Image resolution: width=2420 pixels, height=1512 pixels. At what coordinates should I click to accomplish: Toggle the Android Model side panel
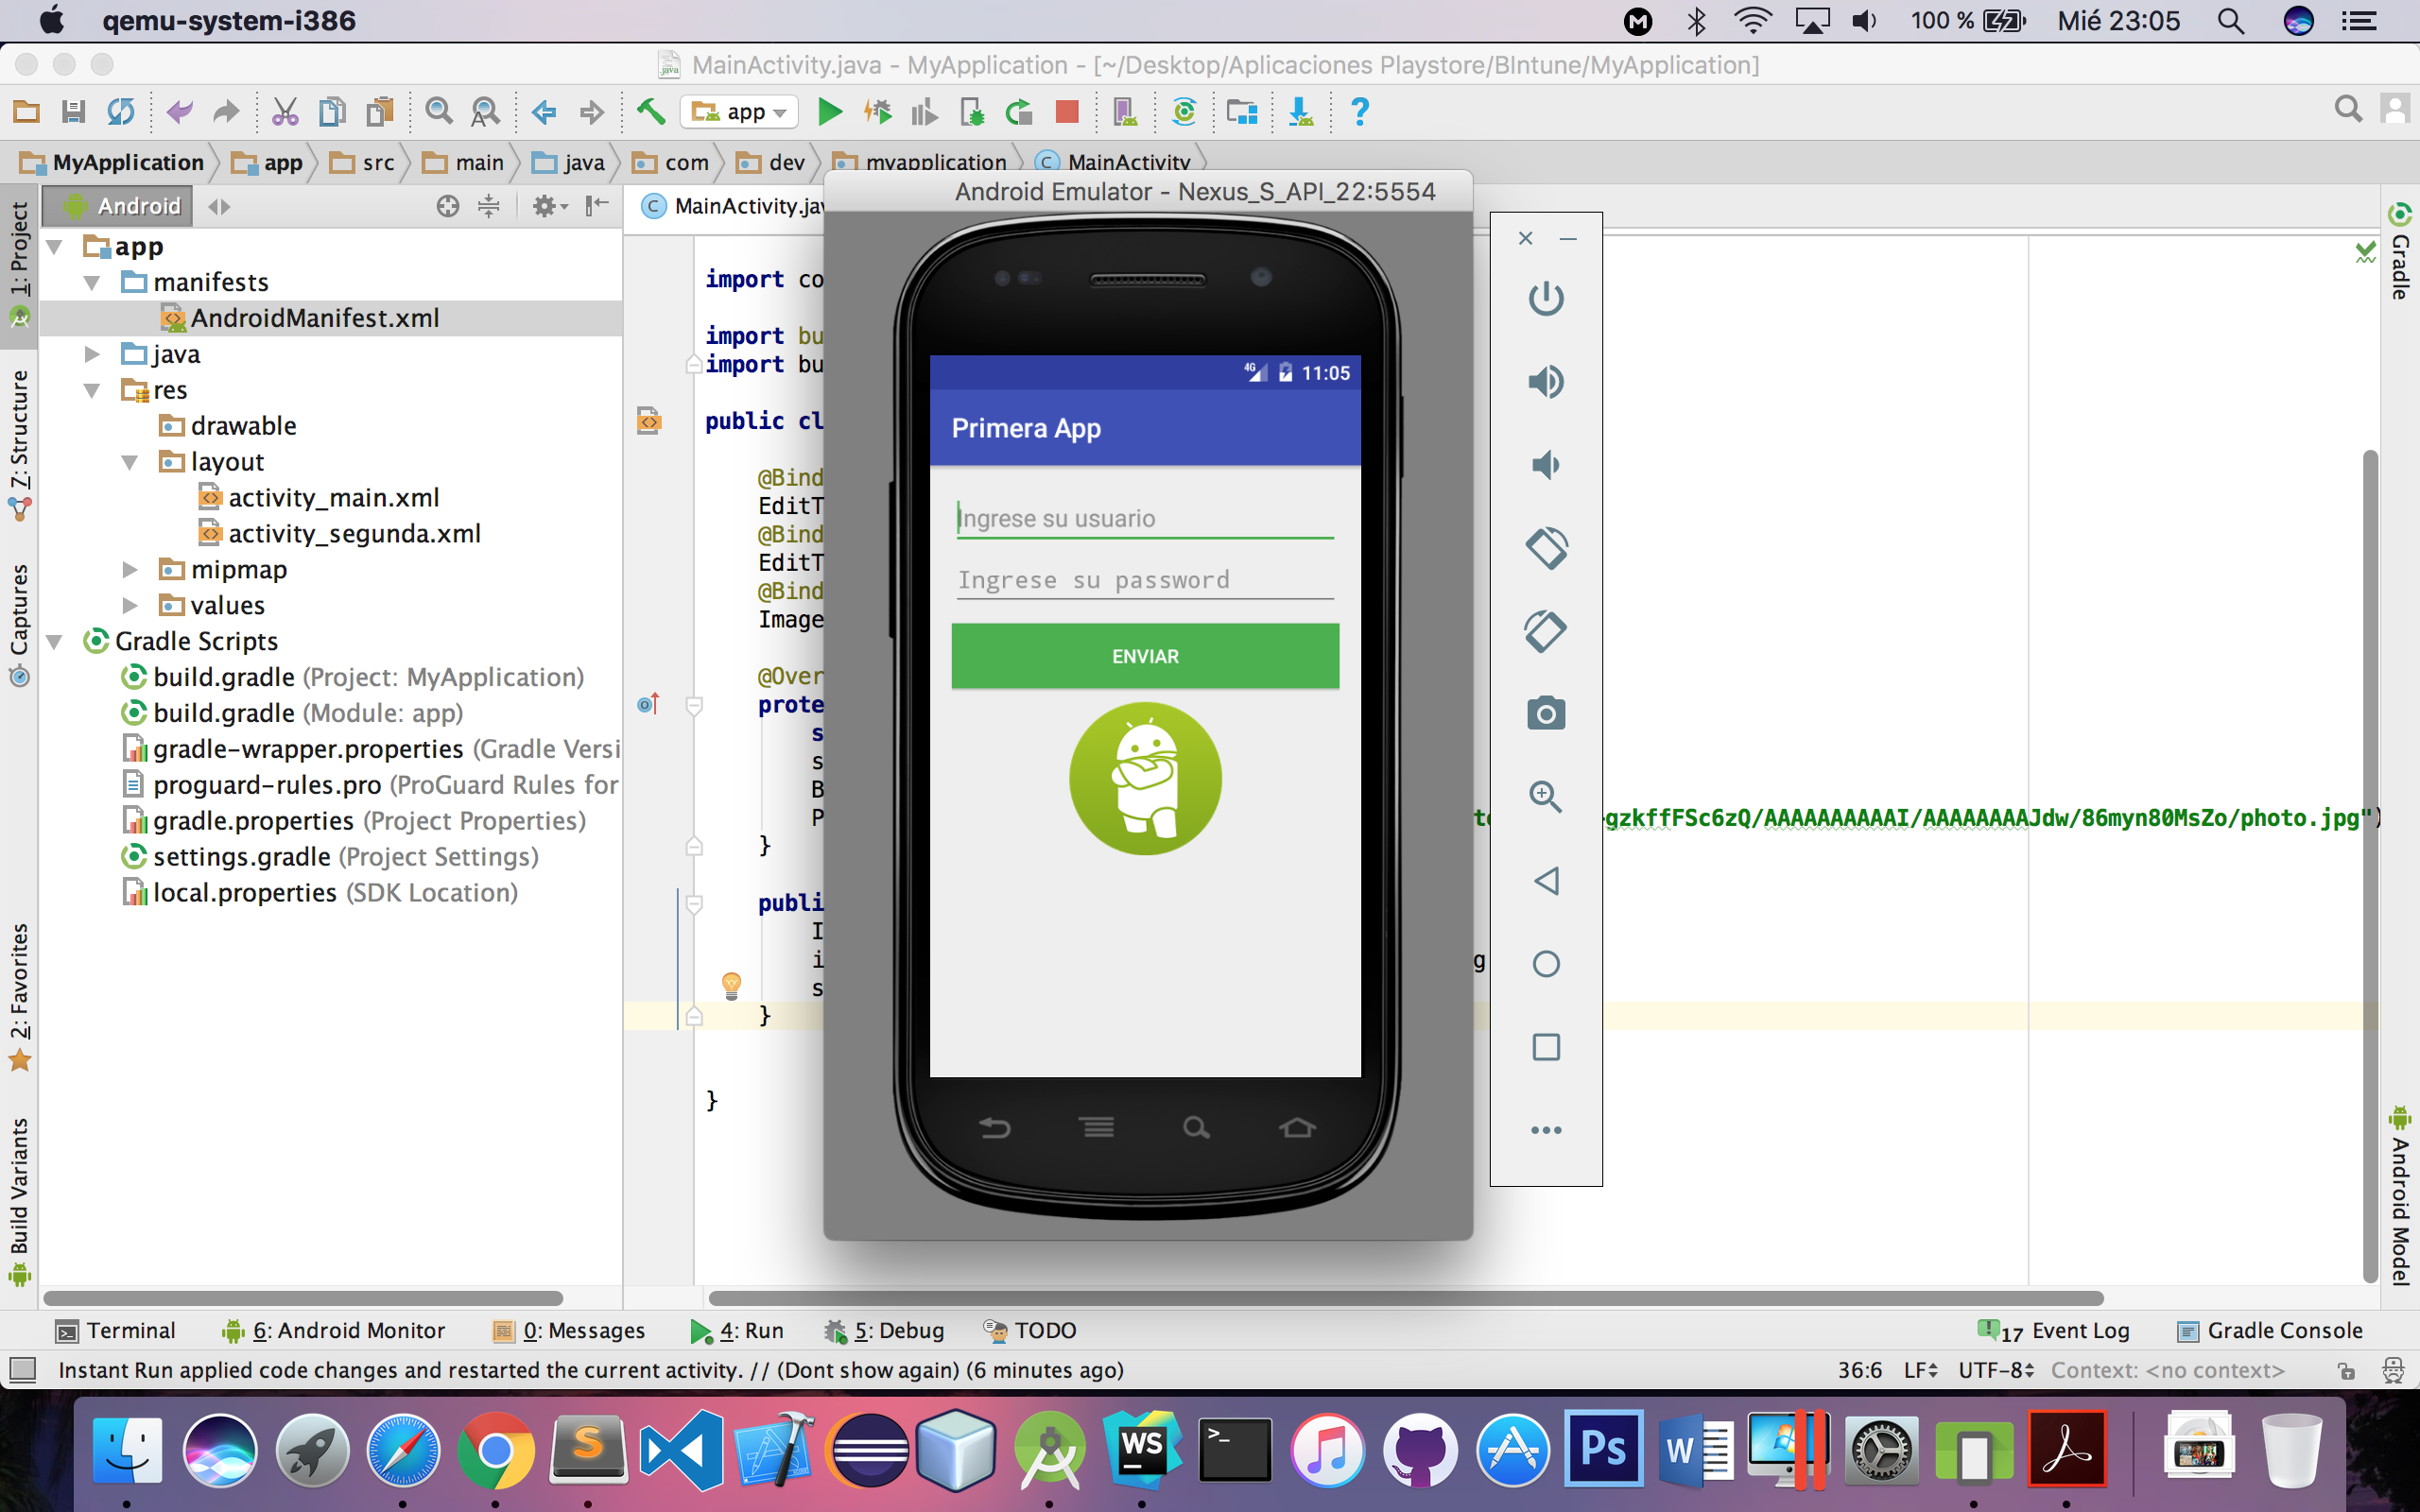pos(2400,1196)
